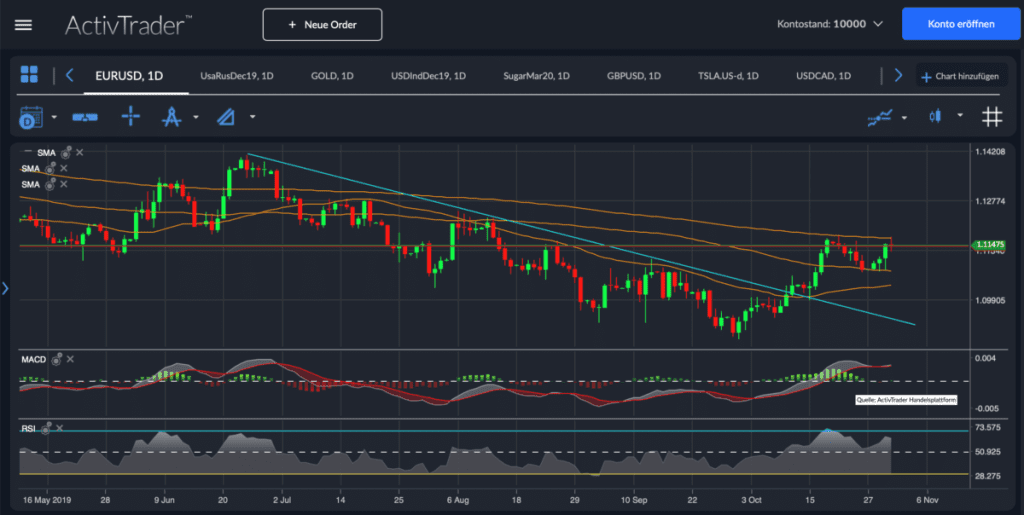The image size is (1024, 515).
Task: Open the hamburger main menu
Action: [x=24, y=25]
